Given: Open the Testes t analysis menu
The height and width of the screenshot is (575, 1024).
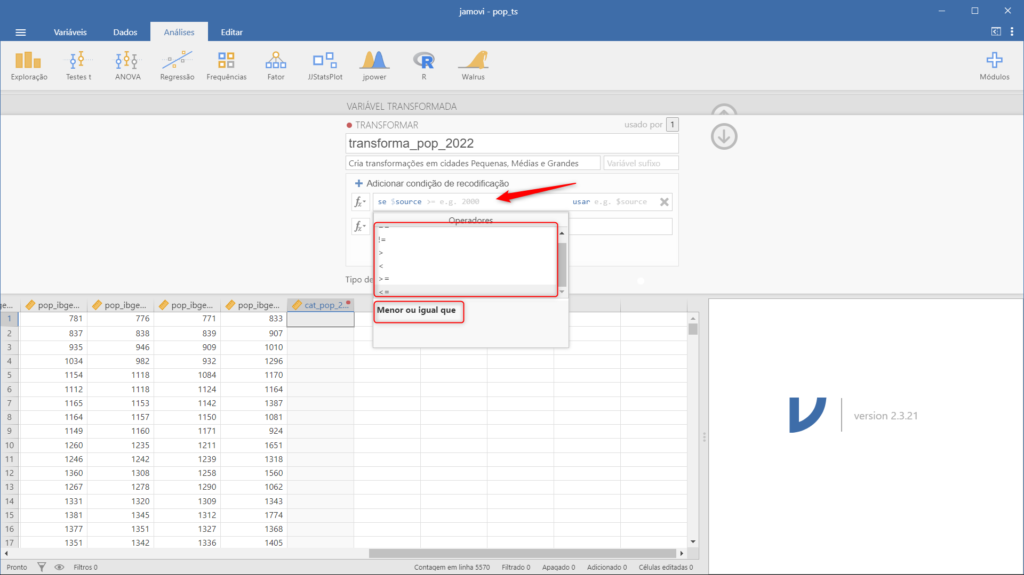Looking at the screenshot, I should click(78, 66).
